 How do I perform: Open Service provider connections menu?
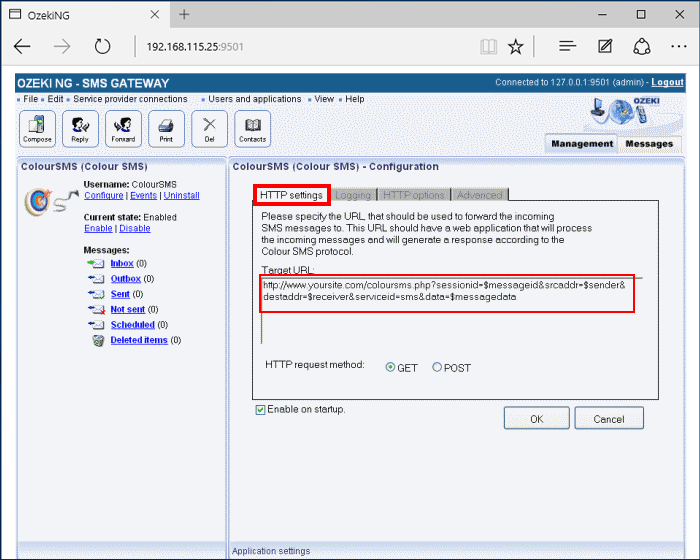pyautogui.click(x=130, y=99)
